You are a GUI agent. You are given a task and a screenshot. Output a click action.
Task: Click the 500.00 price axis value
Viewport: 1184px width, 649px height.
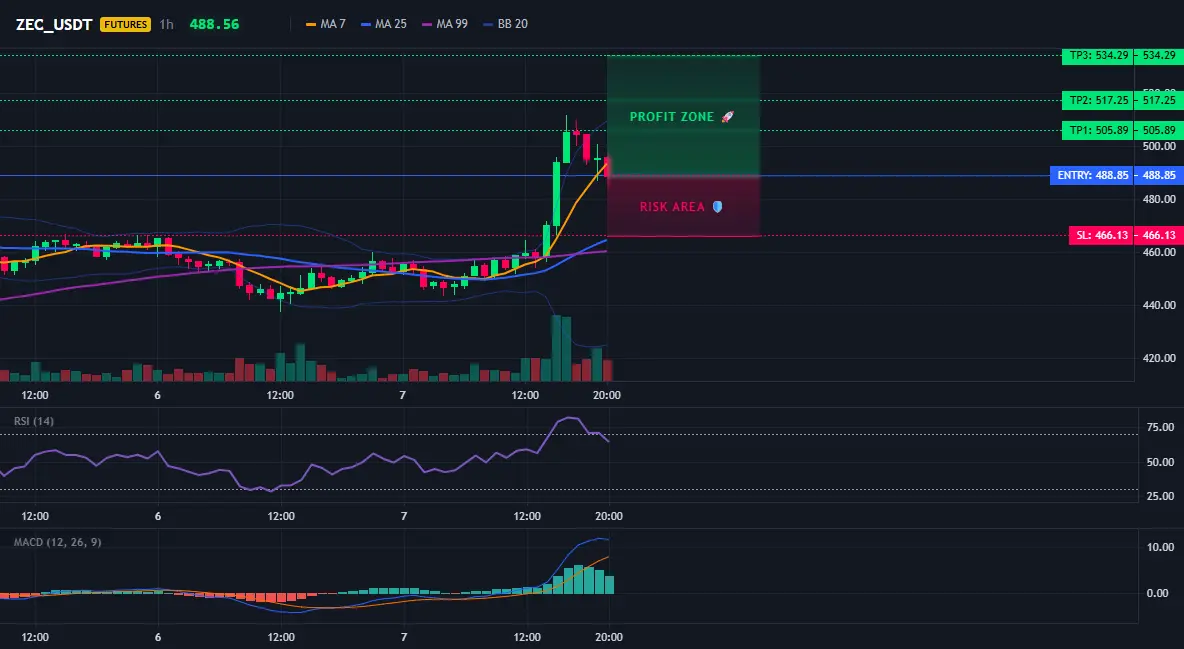pos(1159,147)
